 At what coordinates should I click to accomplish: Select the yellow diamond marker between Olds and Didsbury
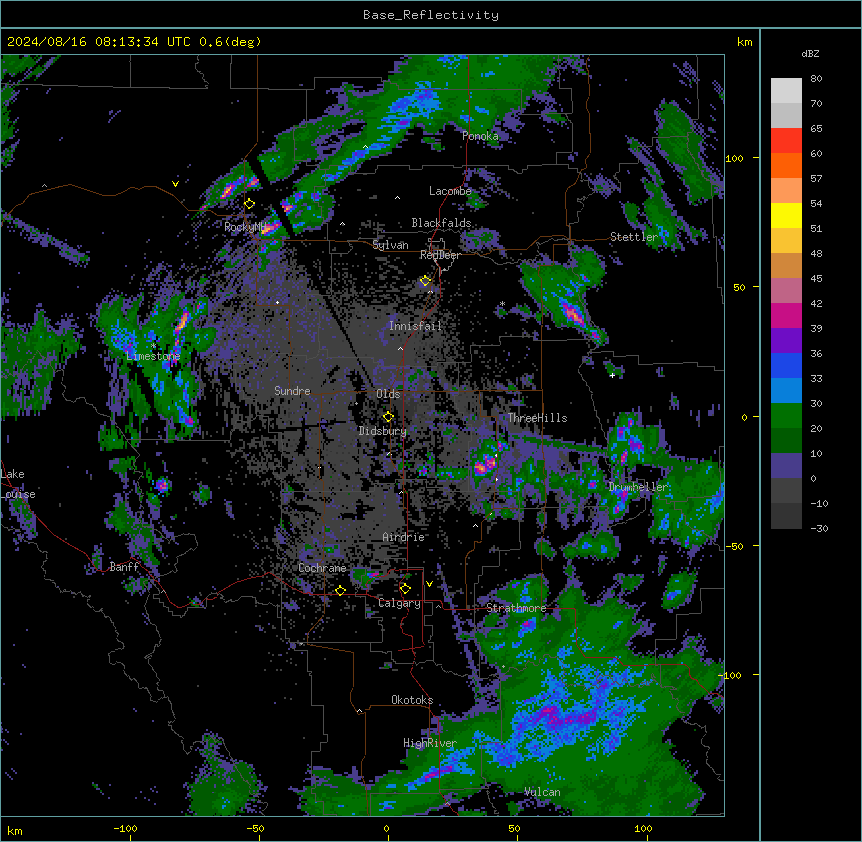(388, 416)
